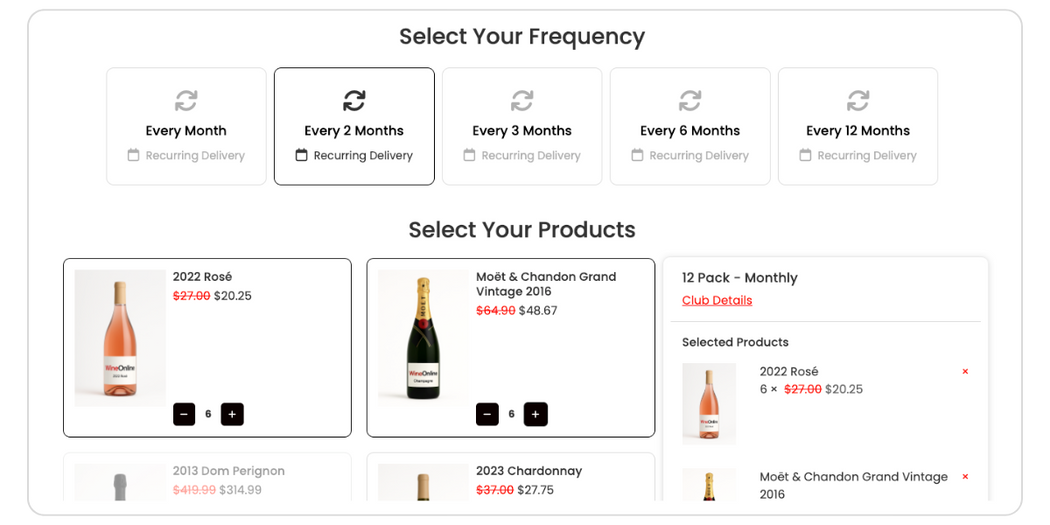
Task: Click the Every 2 Months refresh icon
Action: [x=354, y=101]
